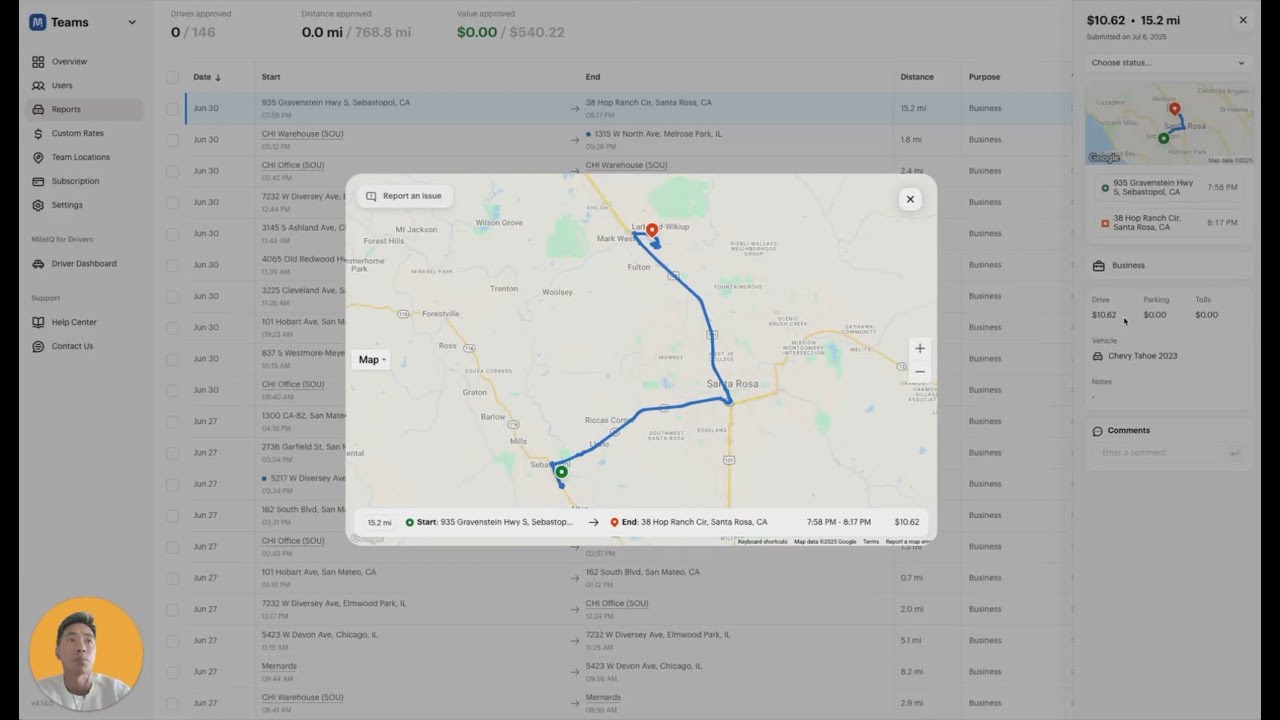Click the comment input field
This screenshot has width=1280, height=720.
(x=1160, y=453)
